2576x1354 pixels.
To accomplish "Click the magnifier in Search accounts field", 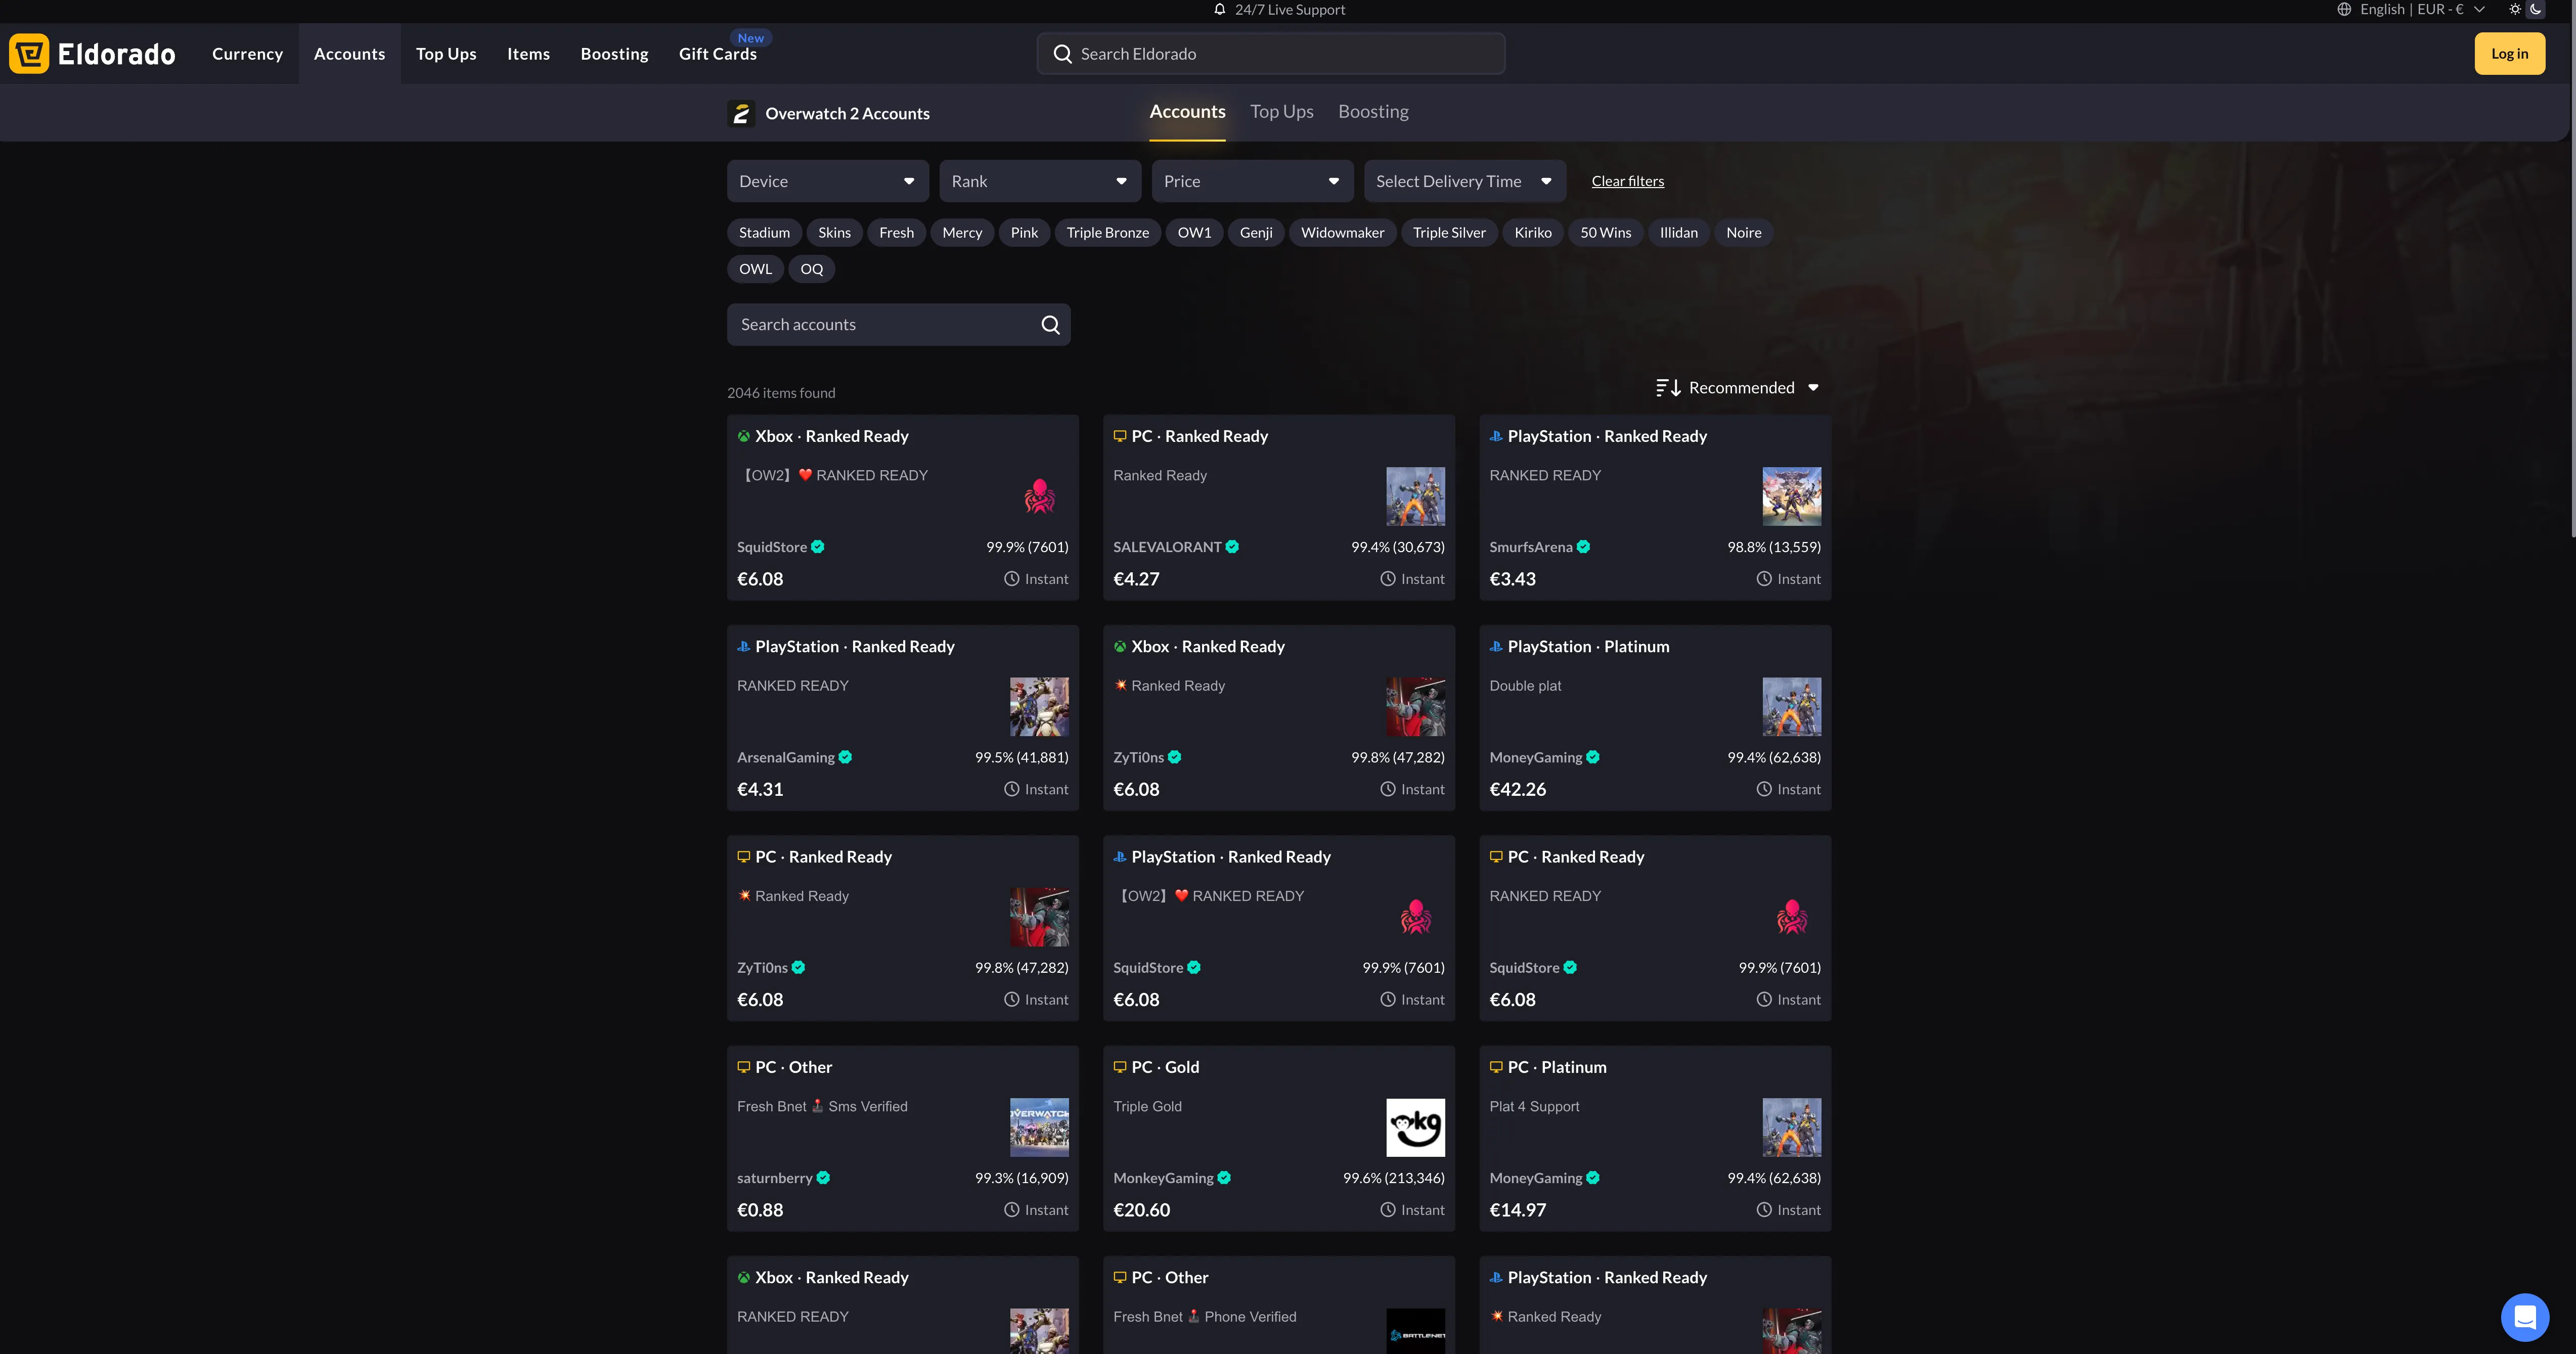I will click(1050, 325).
